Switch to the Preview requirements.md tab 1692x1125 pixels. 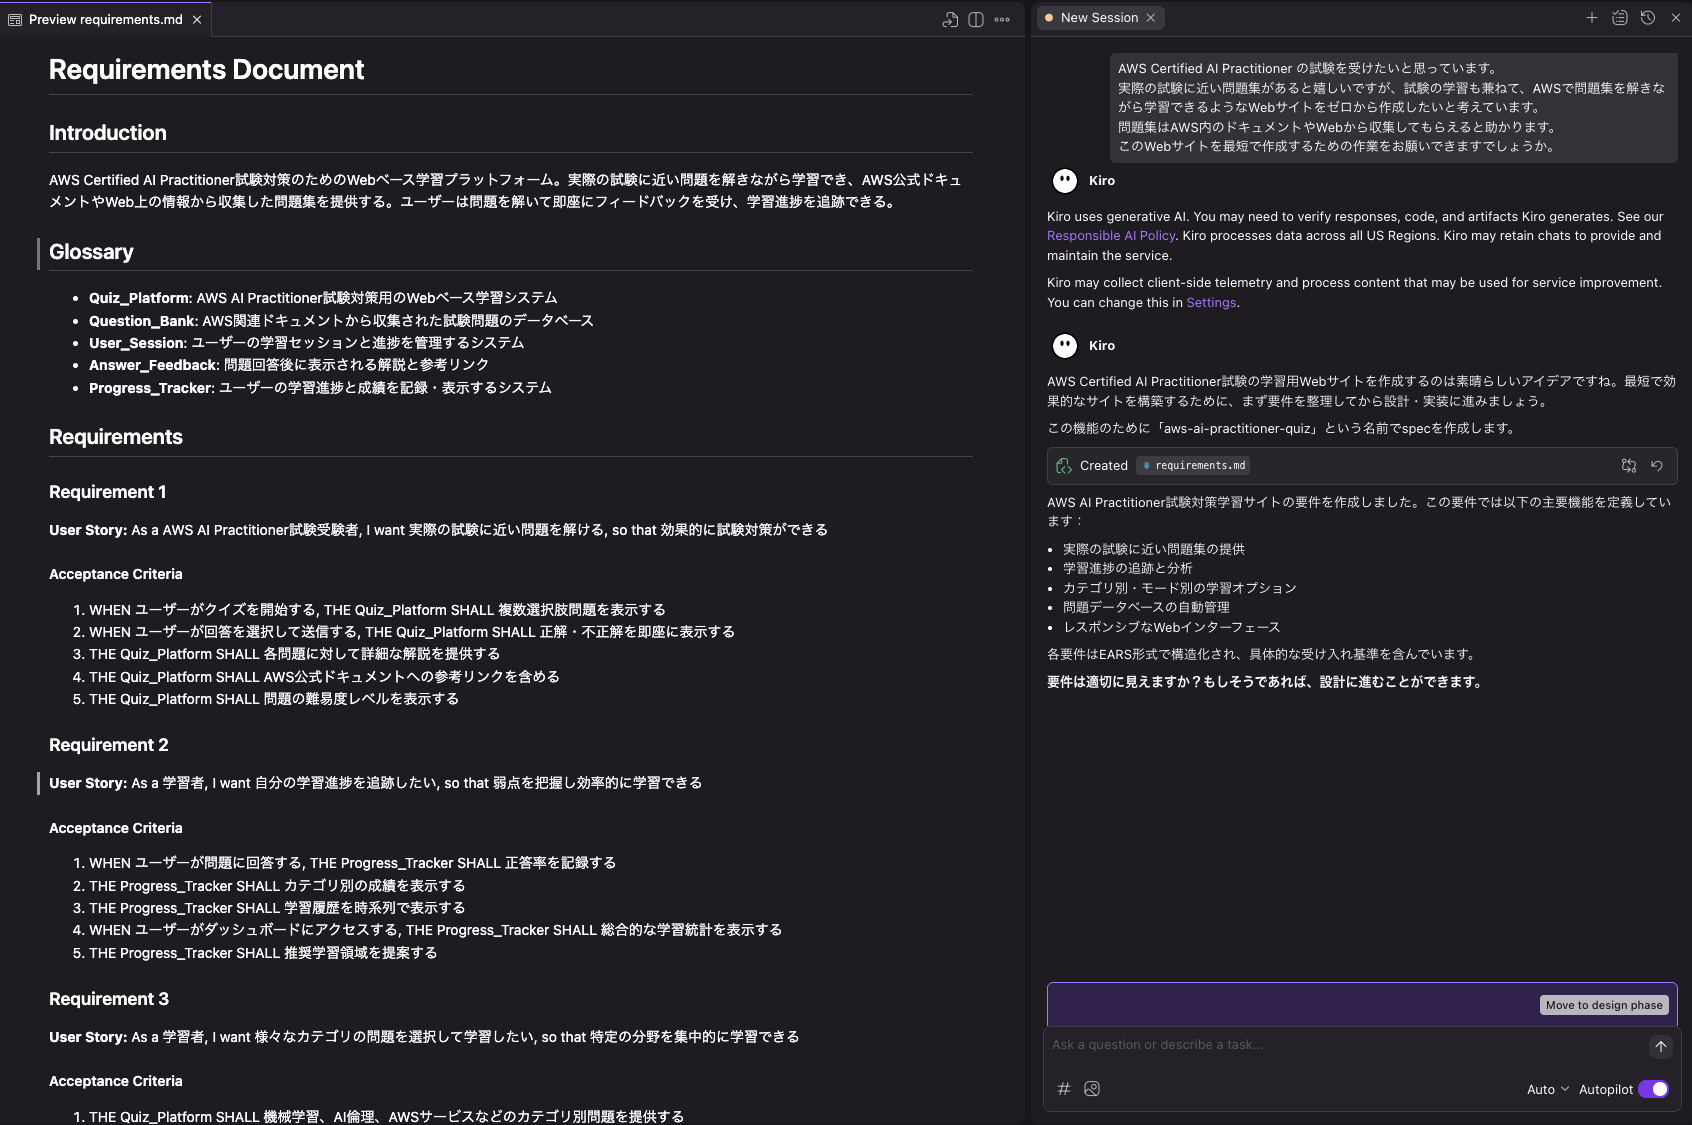[x=105, y=19]
